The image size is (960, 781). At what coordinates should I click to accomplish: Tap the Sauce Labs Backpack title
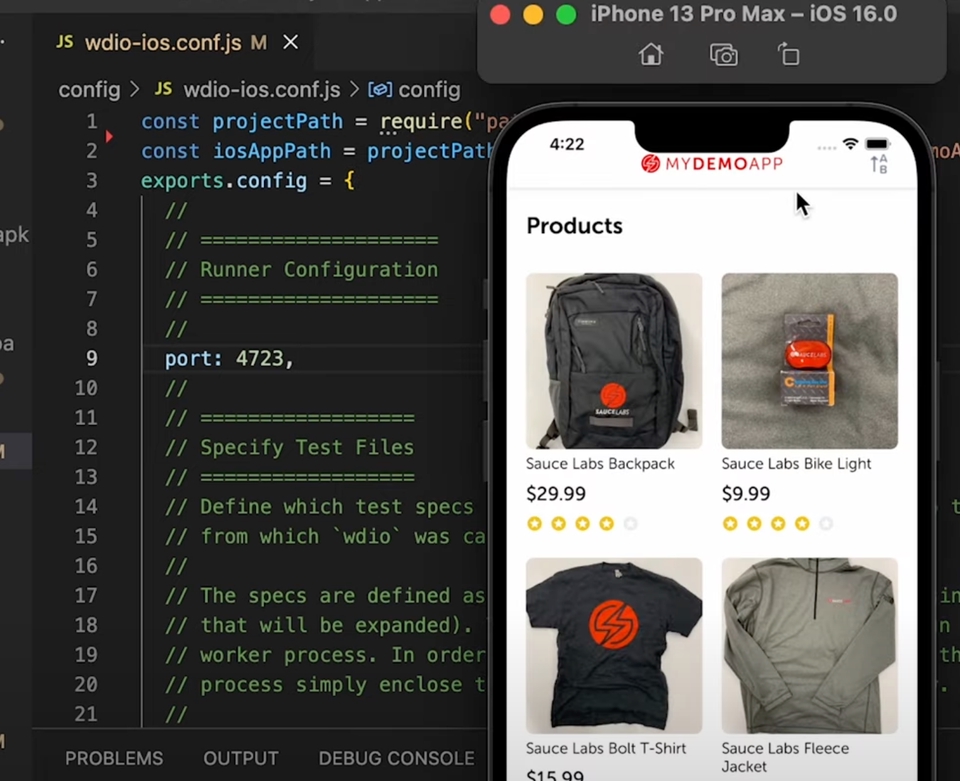coord(600,464)
